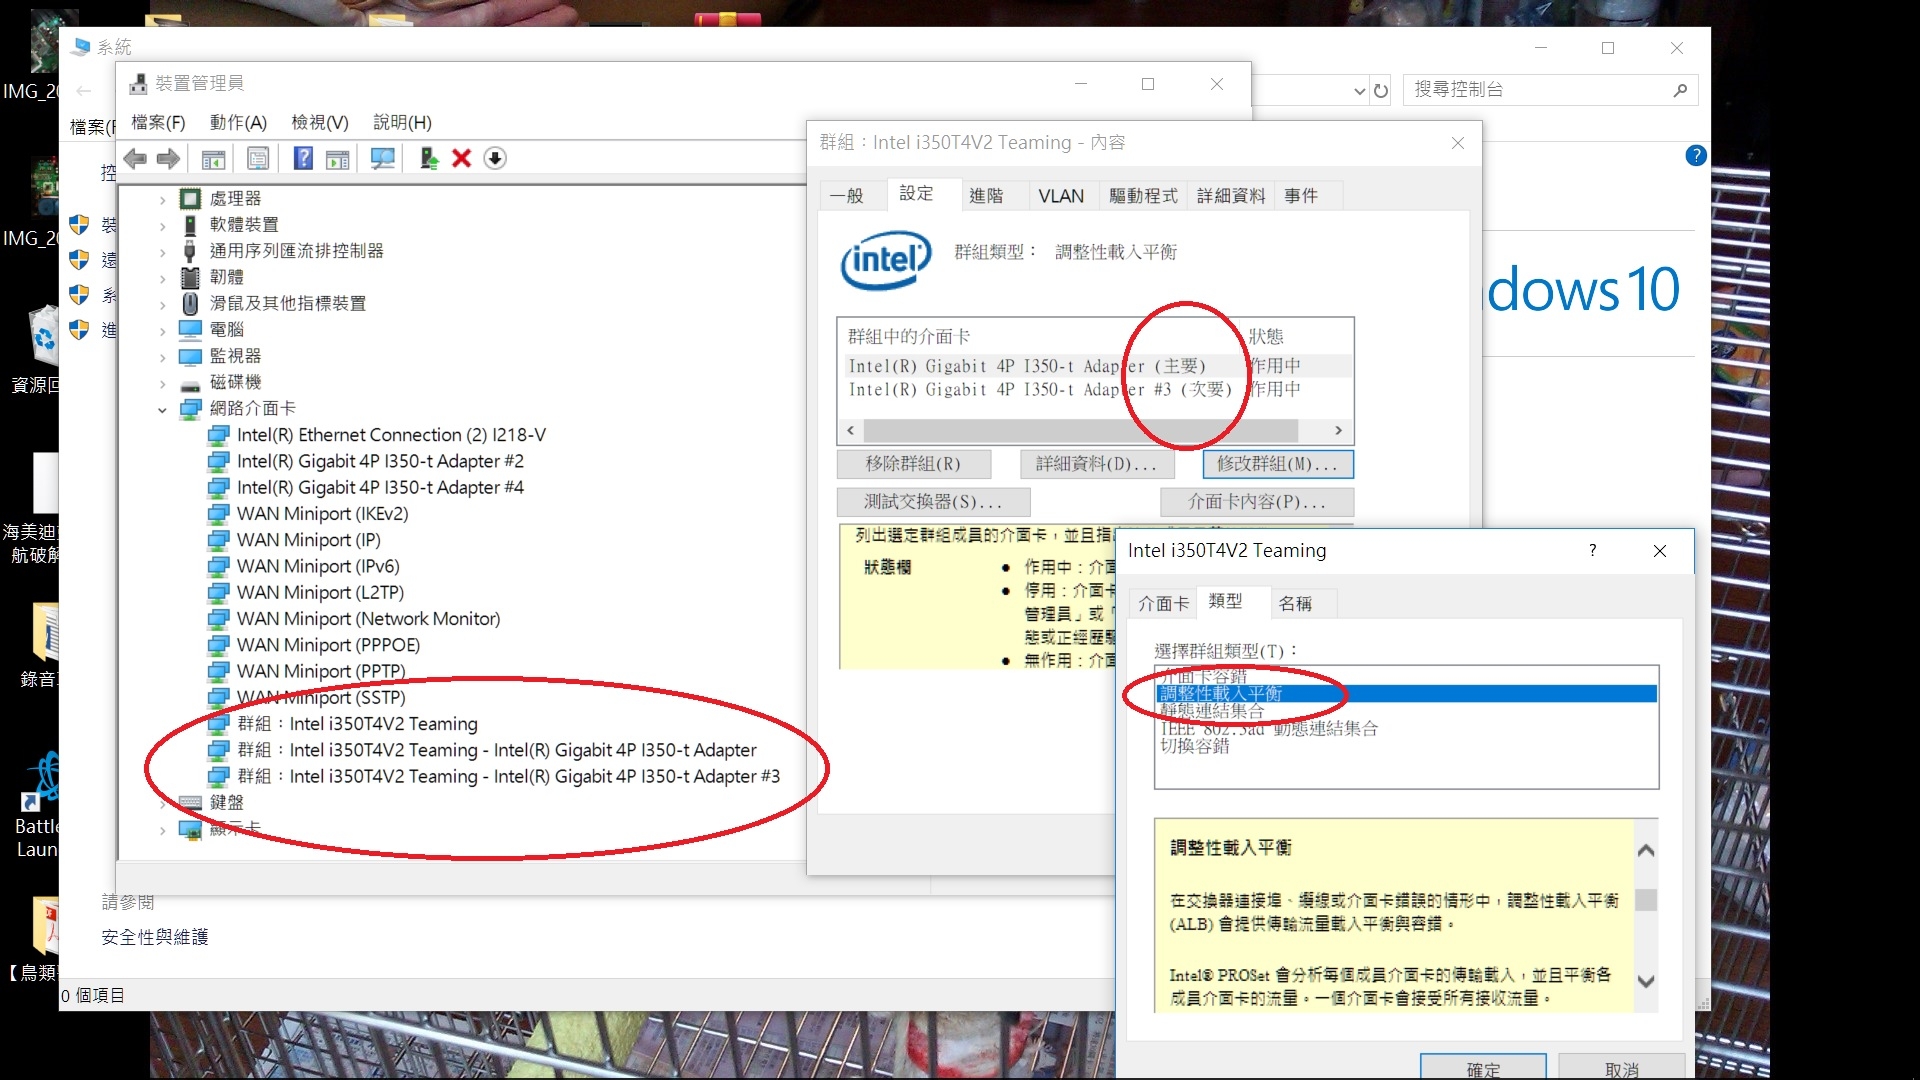Image resolution: width=1920 pixels, height=1080 pixels.
Task: Click the refresh icon in the 系統 window
Action: 1381,91
